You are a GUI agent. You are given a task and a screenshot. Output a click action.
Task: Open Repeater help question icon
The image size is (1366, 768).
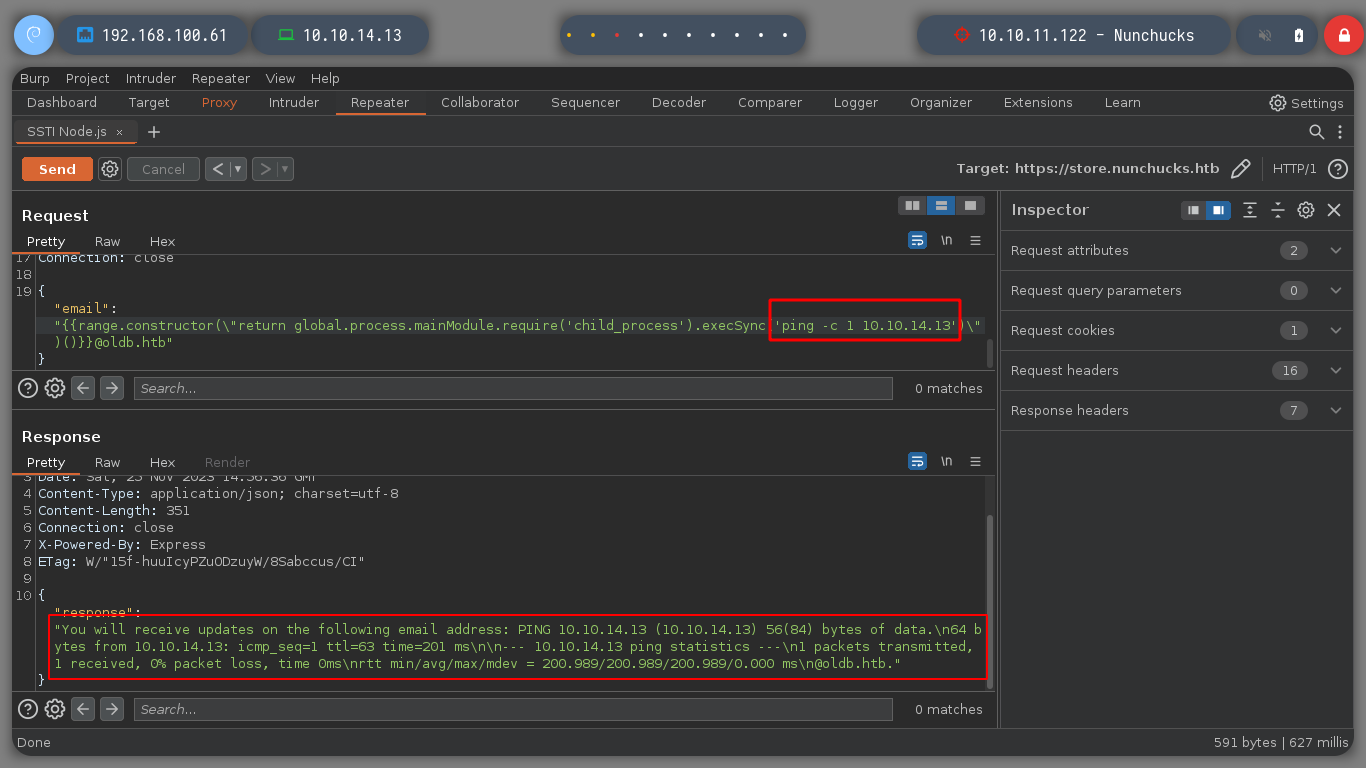pos(1338,169)
